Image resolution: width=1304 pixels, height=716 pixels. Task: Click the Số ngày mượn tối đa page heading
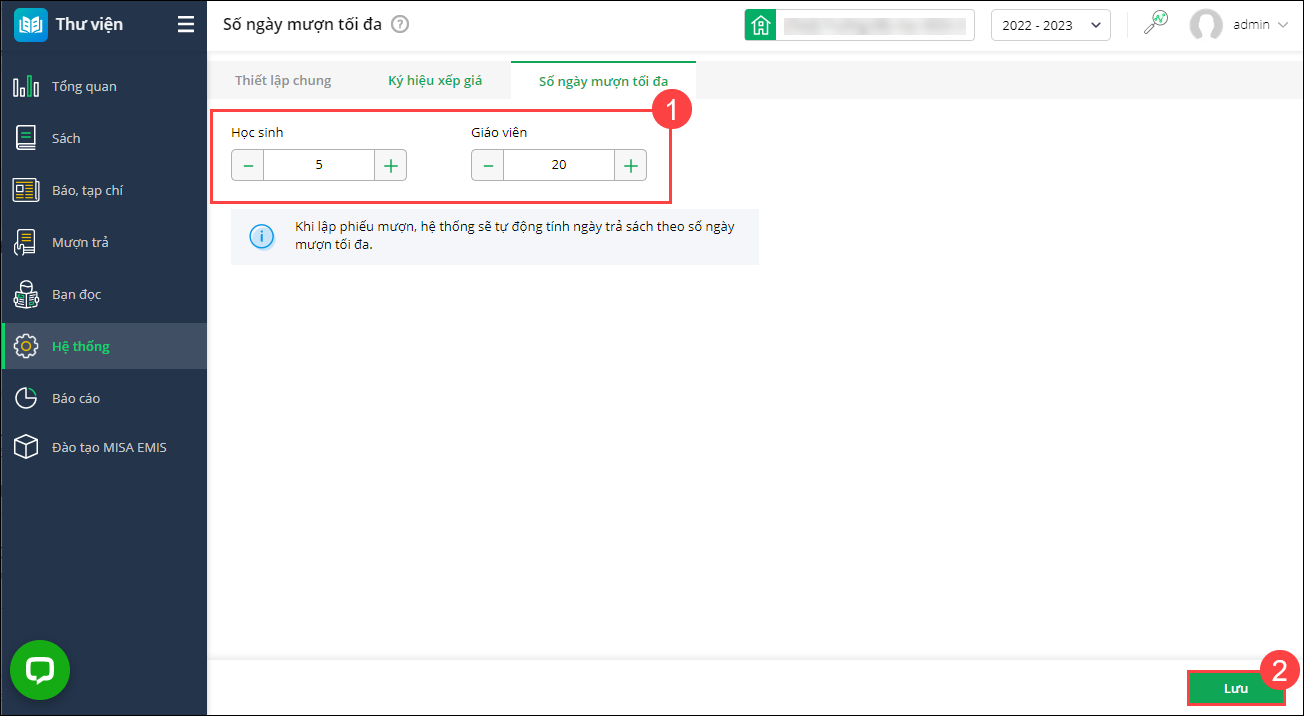click(302, 24)
